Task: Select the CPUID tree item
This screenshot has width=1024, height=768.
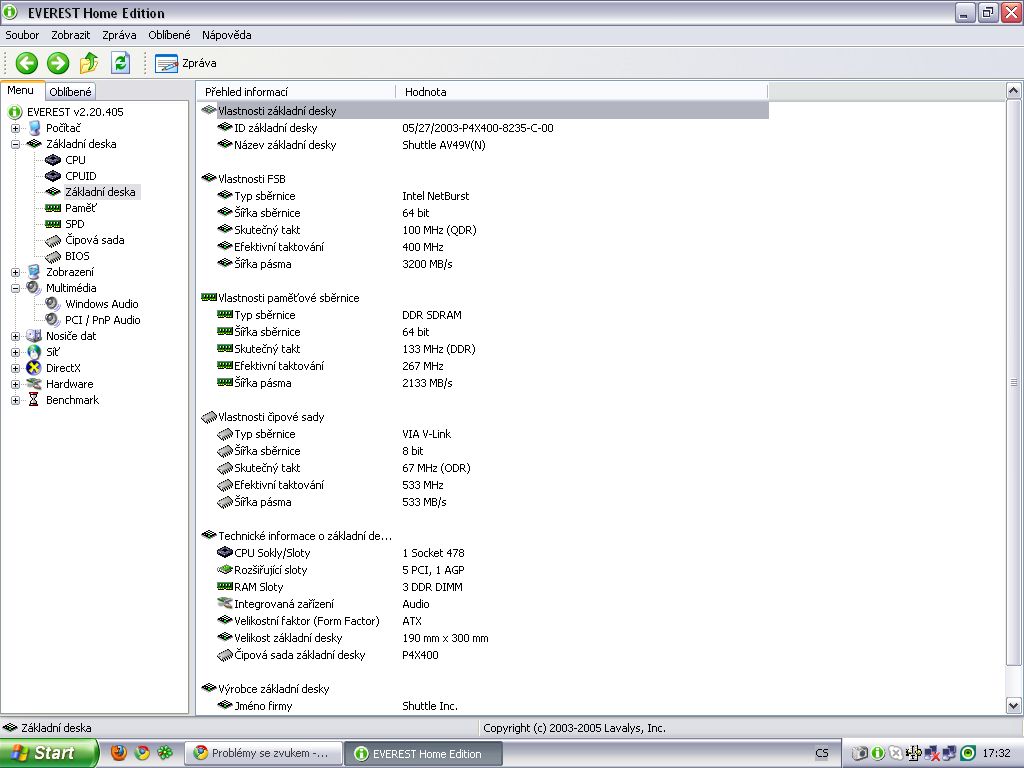Action: pyautogui.click(x=80, y=176)
